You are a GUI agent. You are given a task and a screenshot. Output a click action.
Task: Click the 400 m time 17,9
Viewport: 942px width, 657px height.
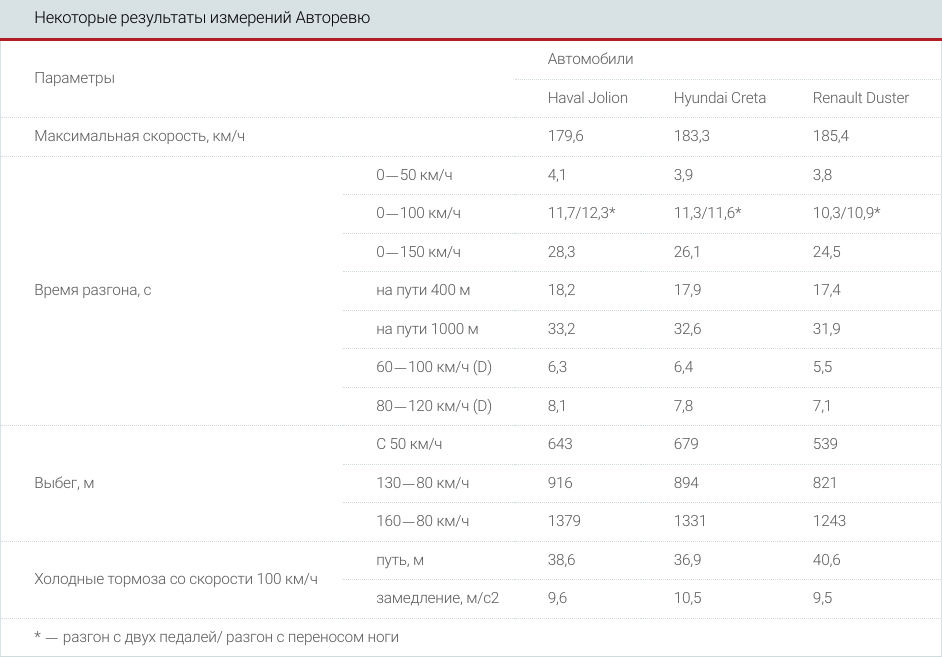[x=687, y=291]
